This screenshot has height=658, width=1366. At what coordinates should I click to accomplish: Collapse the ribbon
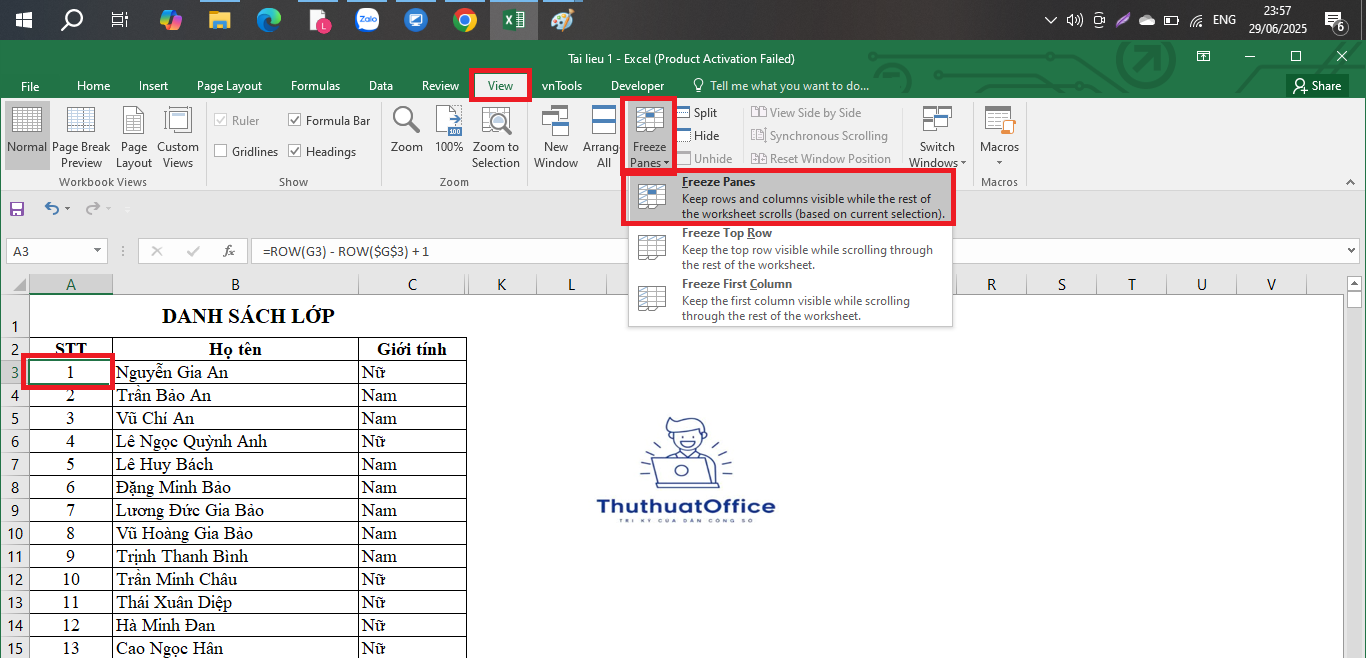[x=1349, y=182]
